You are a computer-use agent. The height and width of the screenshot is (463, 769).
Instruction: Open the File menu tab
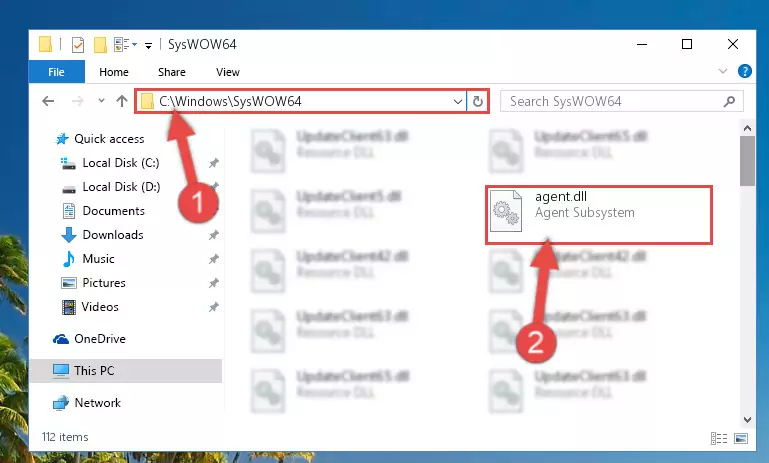click(56, 72)
